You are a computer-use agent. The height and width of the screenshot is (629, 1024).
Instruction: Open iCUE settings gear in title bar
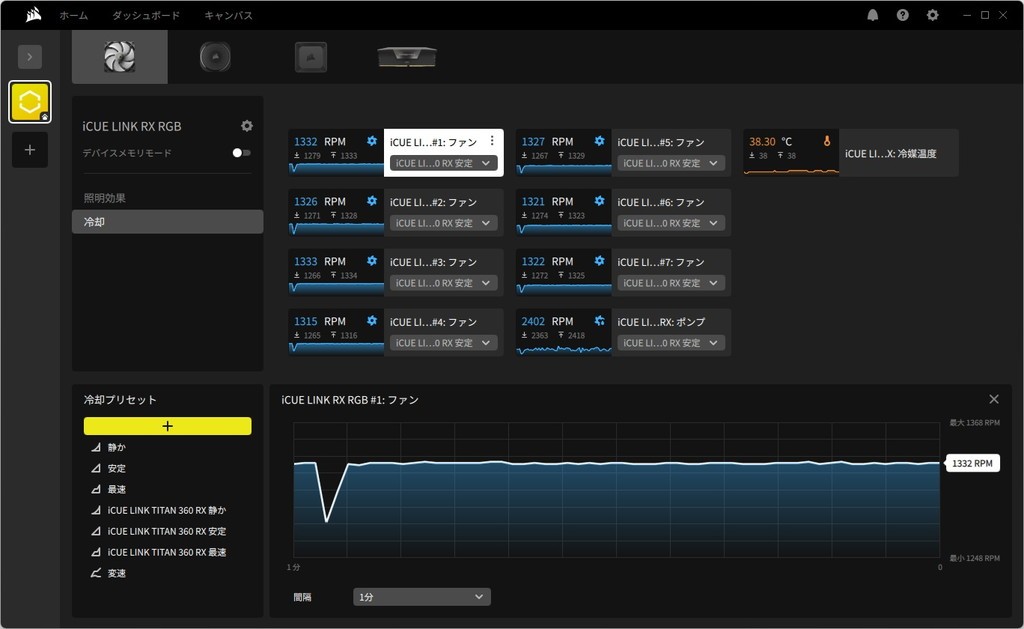click(933, 15)
